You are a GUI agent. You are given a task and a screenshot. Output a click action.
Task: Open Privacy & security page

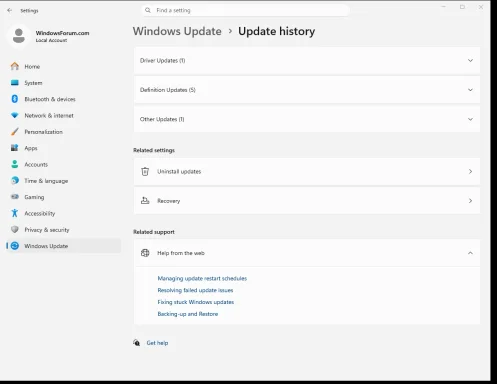click(x=63, y=230)
